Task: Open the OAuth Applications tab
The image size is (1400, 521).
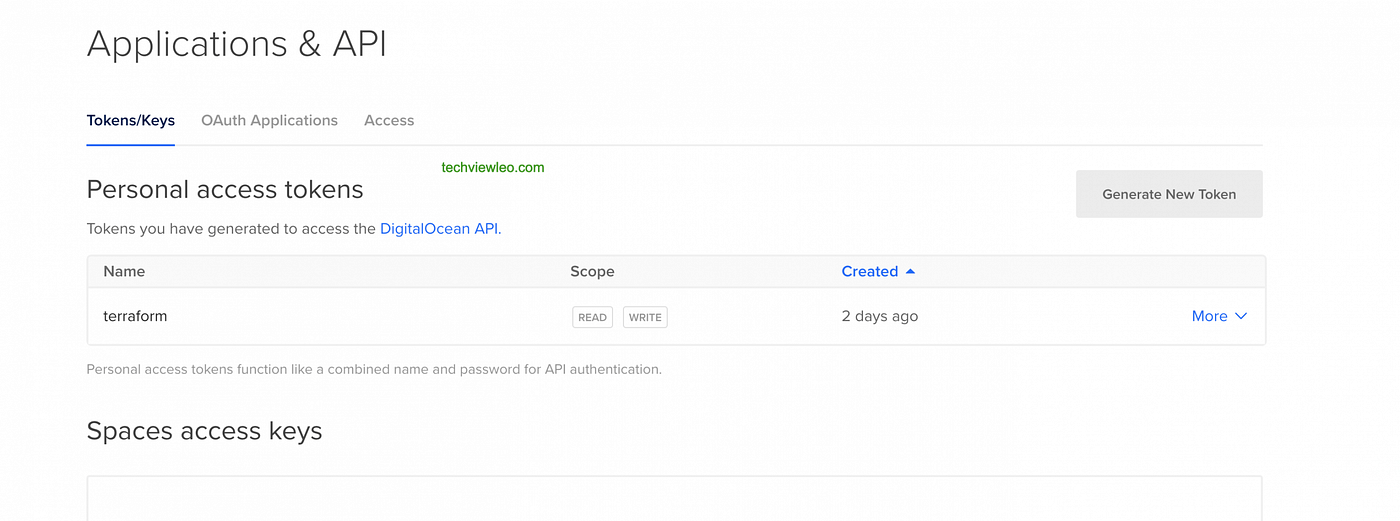Action: click(x=269, y=120)
